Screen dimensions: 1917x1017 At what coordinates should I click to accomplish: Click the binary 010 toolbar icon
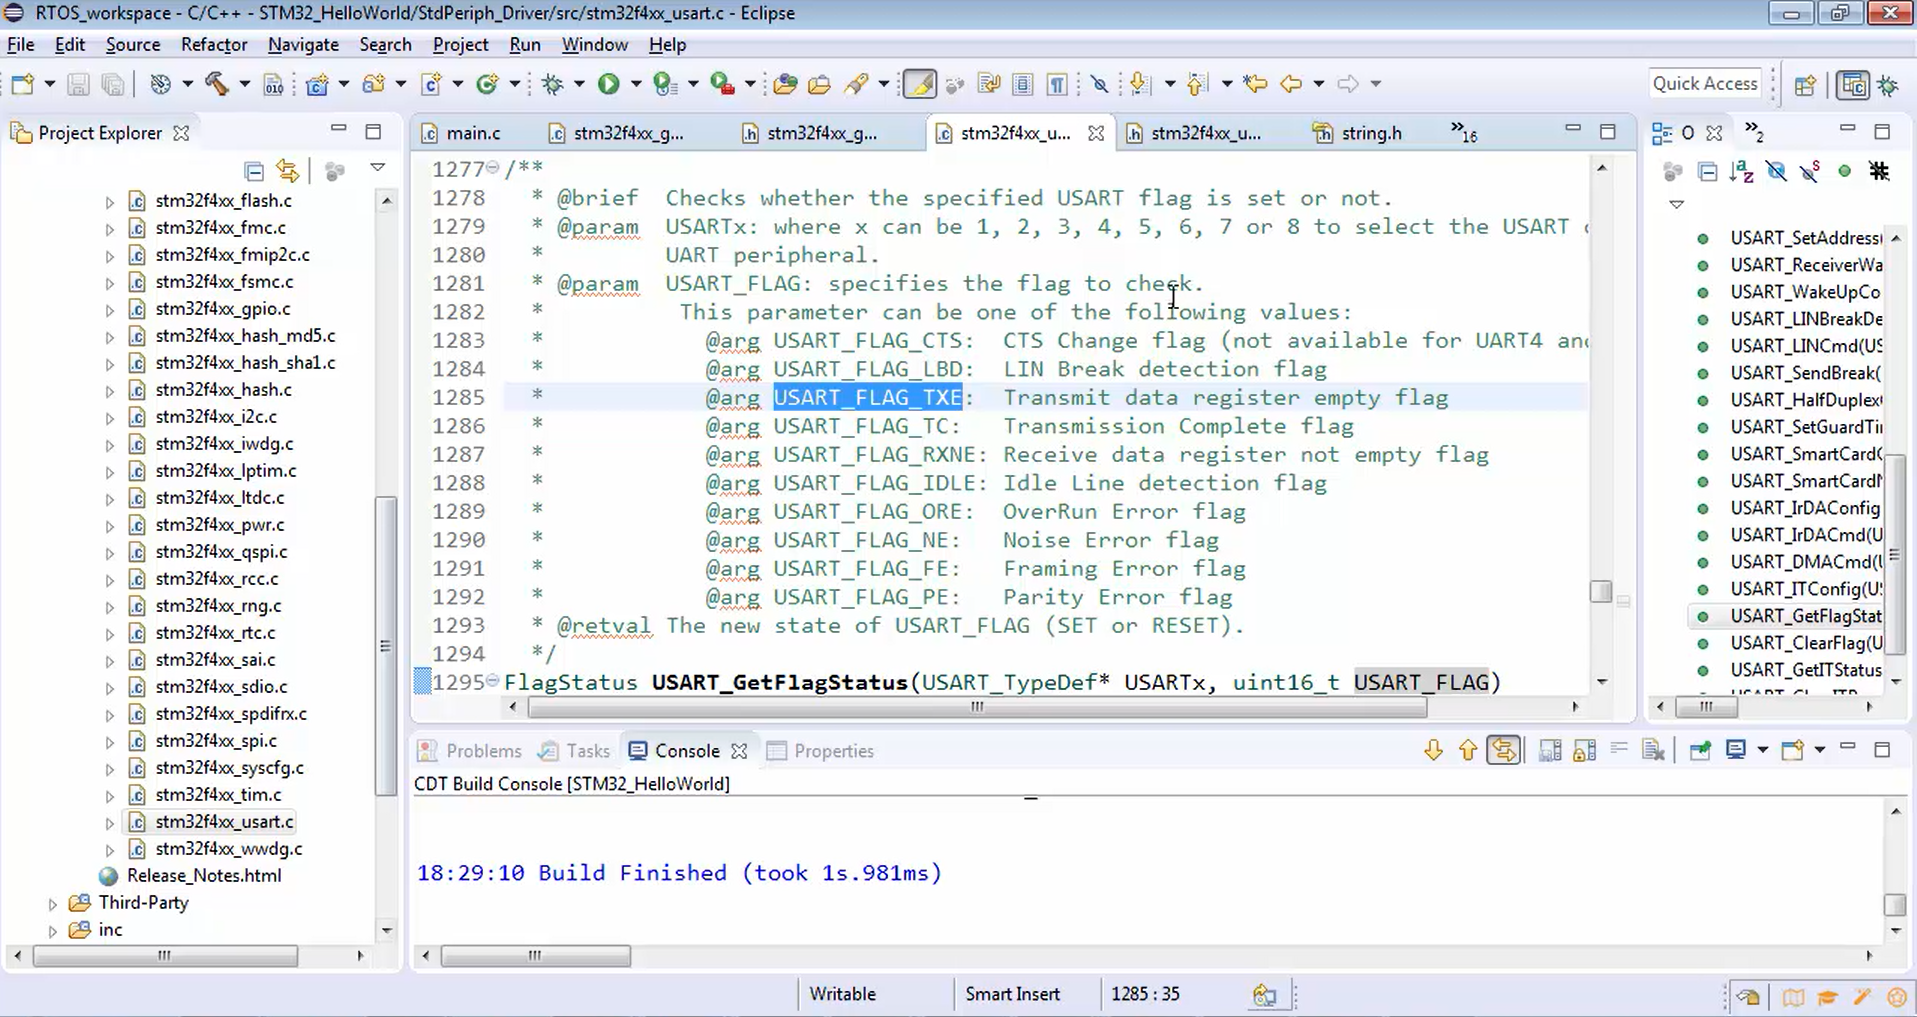point(273,84)
